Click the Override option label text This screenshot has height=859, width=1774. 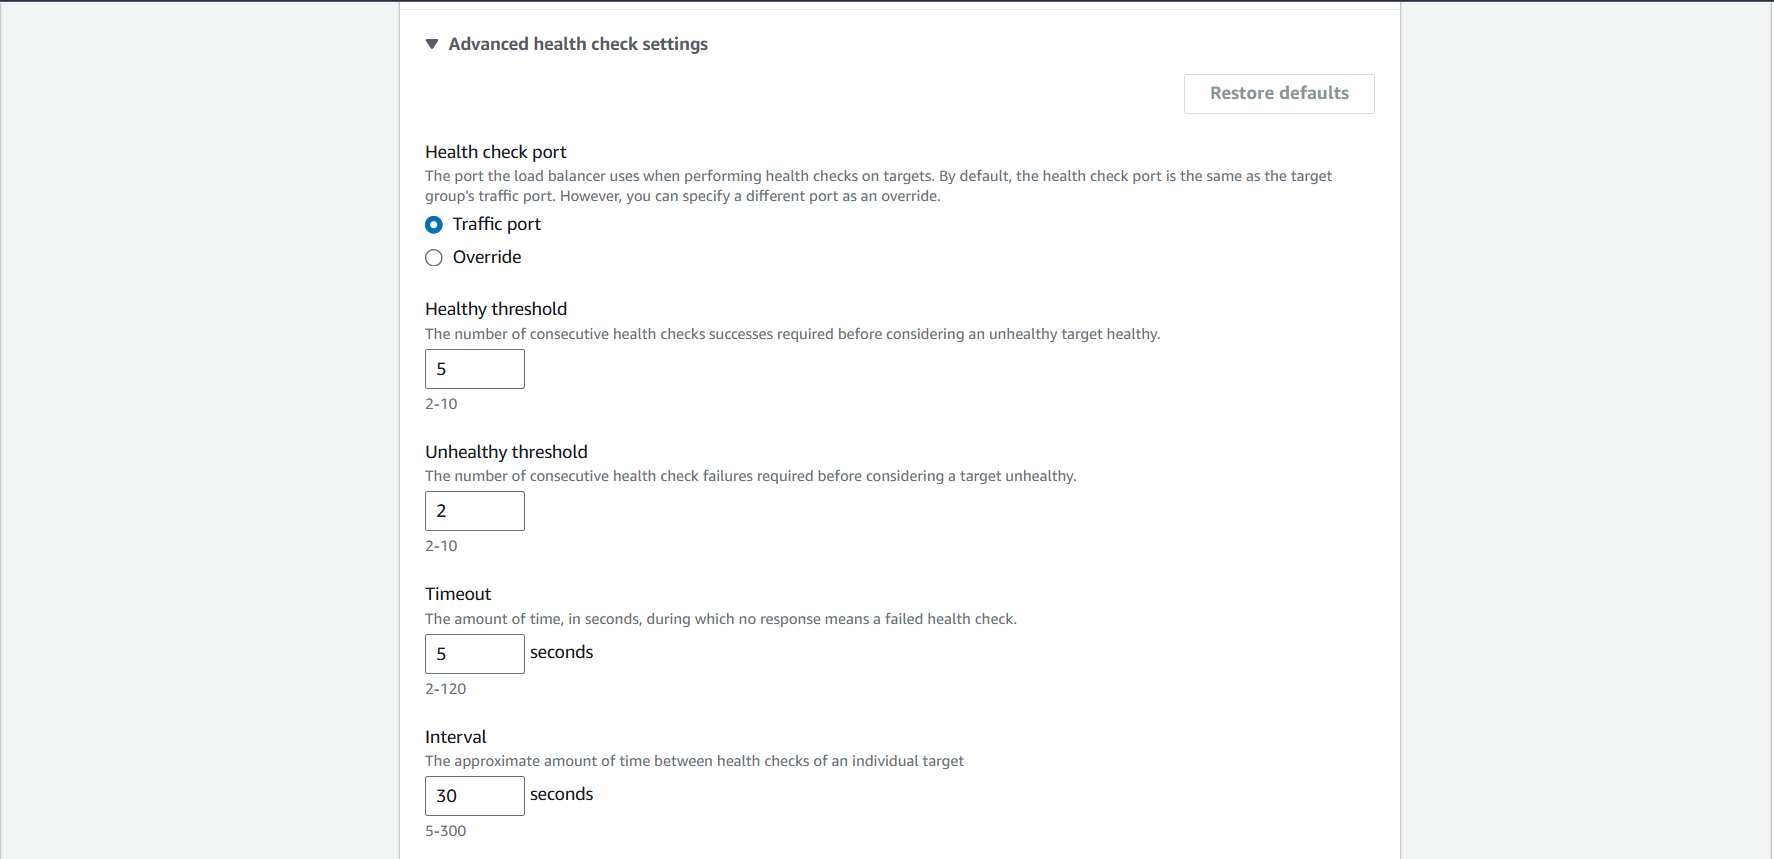pyautogui.click(x=487, y=258)
